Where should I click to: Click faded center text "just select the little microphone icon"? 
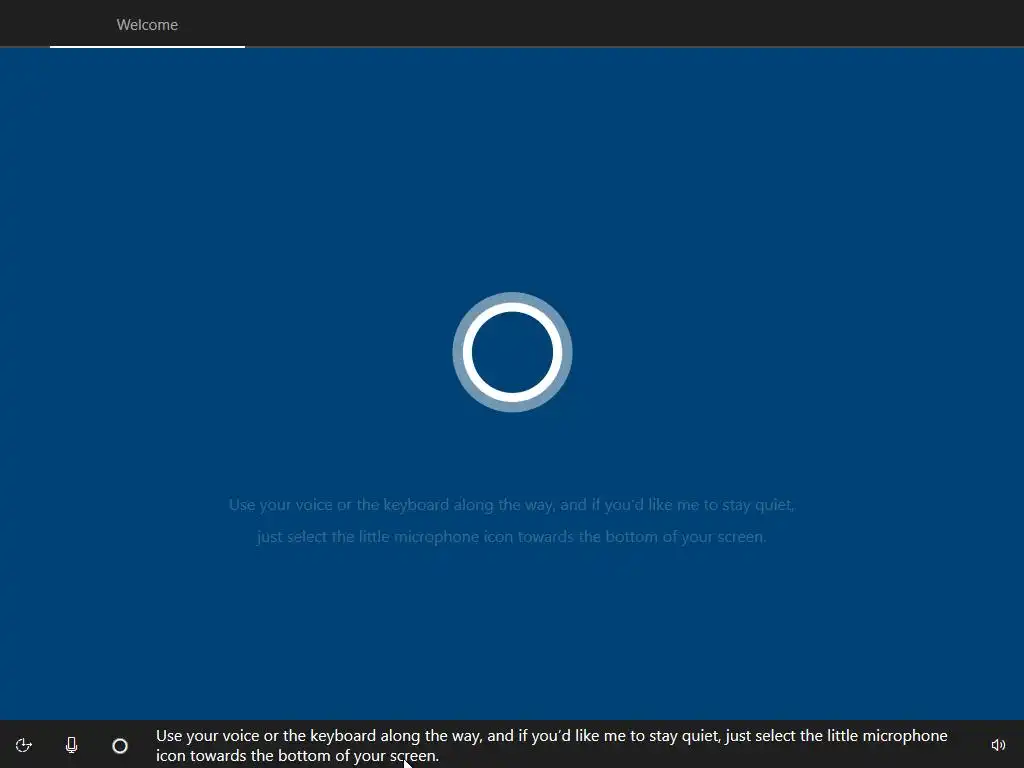385,537
